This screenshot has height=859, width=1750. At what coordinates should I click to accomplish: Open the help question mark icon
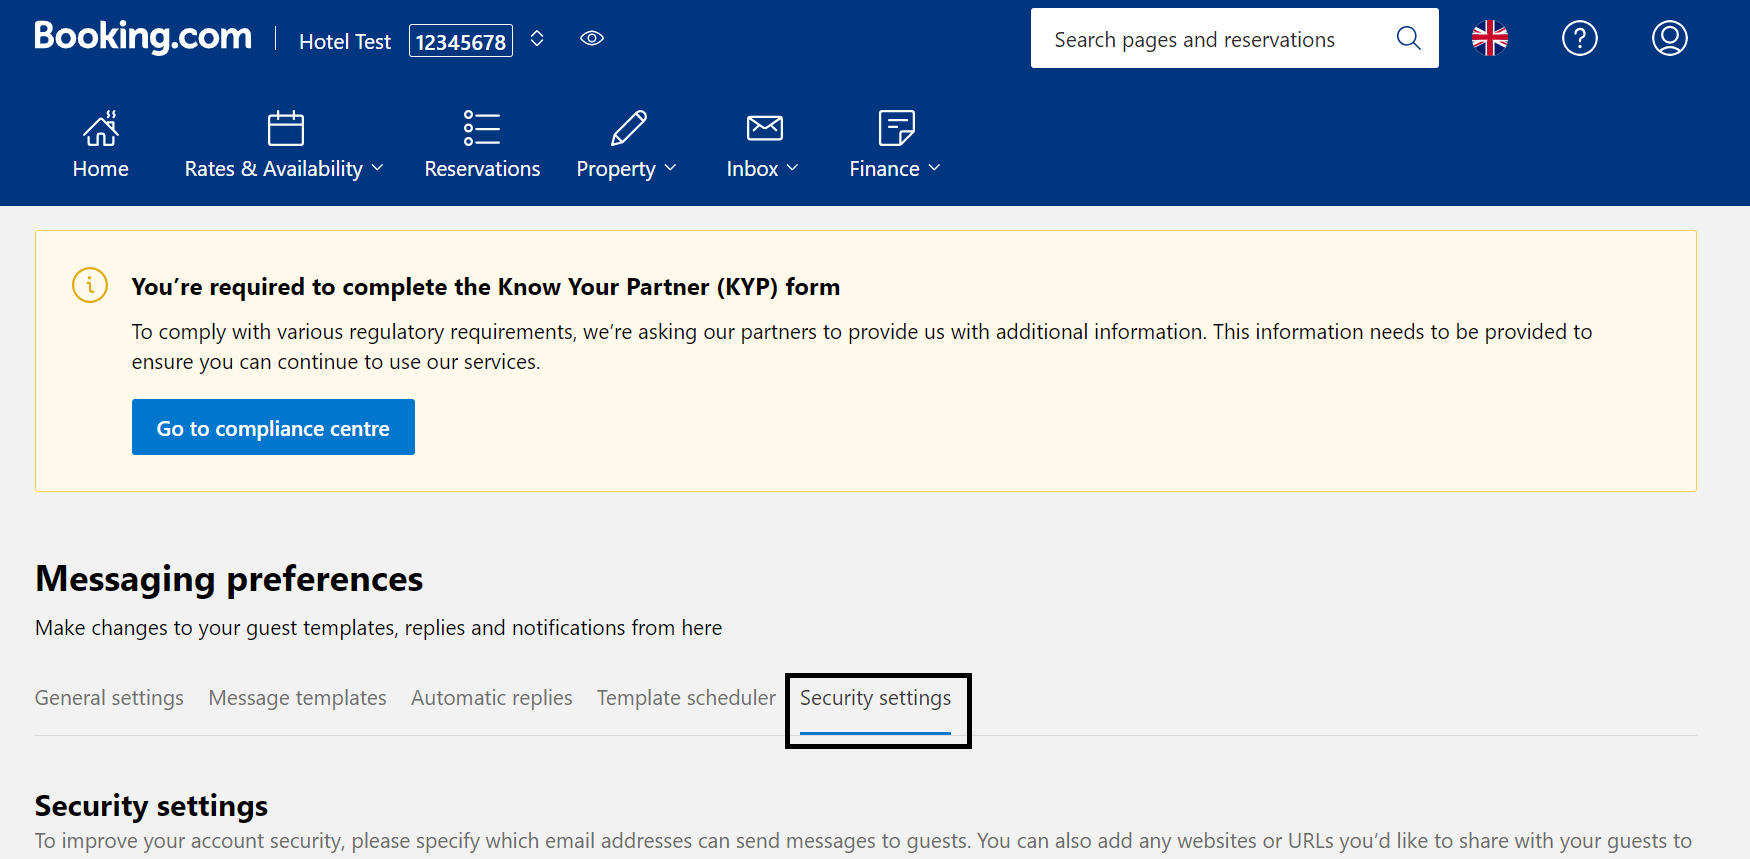(1580, 39)
